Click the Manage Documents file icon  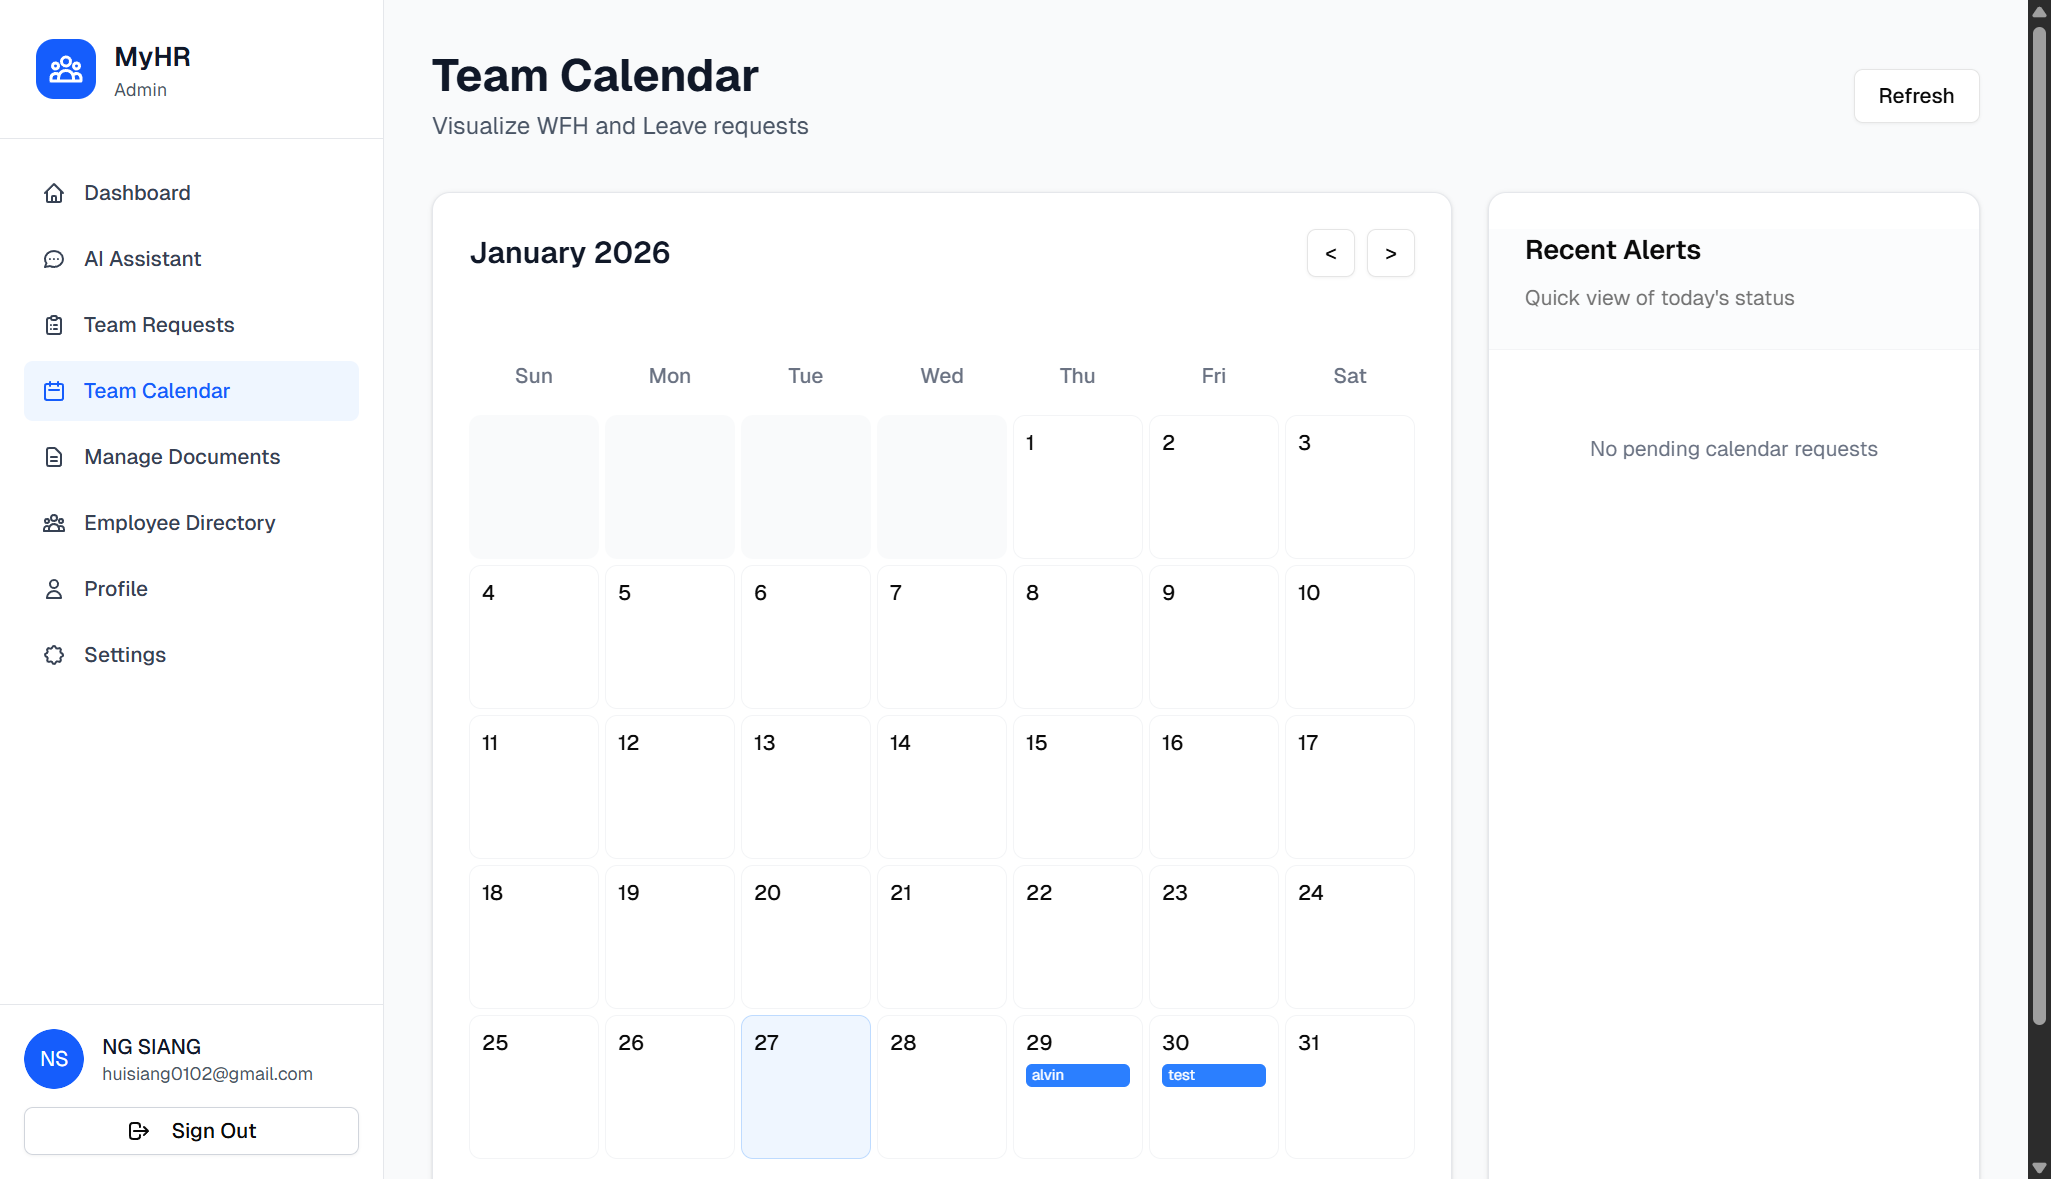tap(54, 457)
